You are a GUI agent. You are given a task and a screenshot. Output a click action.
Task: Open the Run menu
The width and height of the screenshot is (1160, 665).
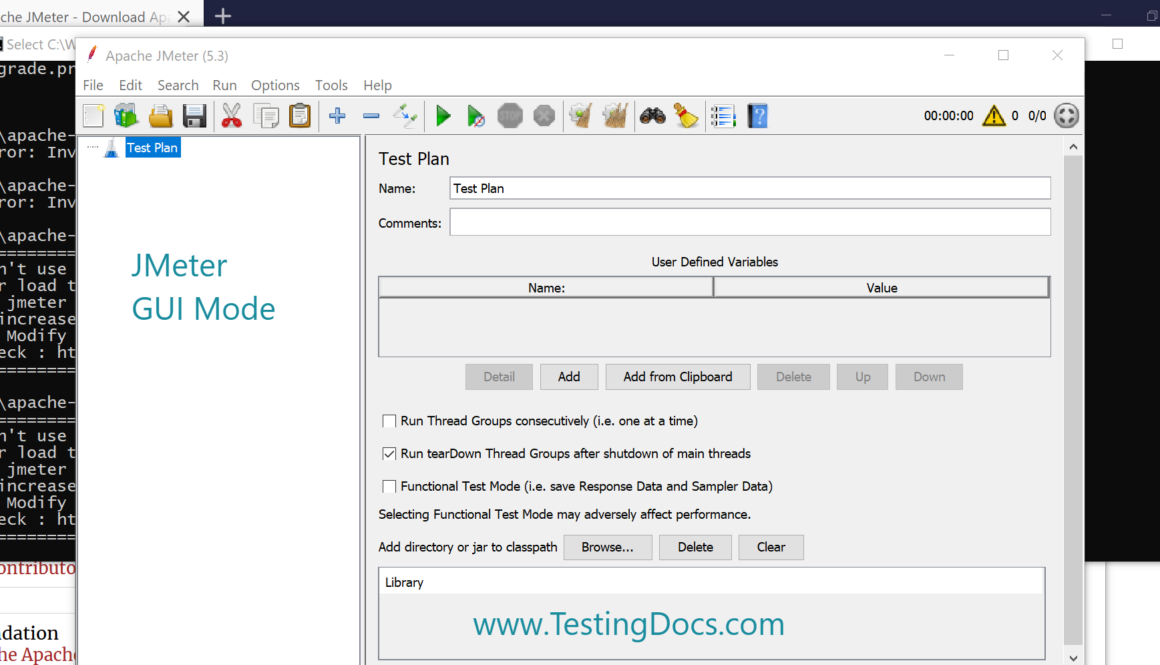(225, 85)
